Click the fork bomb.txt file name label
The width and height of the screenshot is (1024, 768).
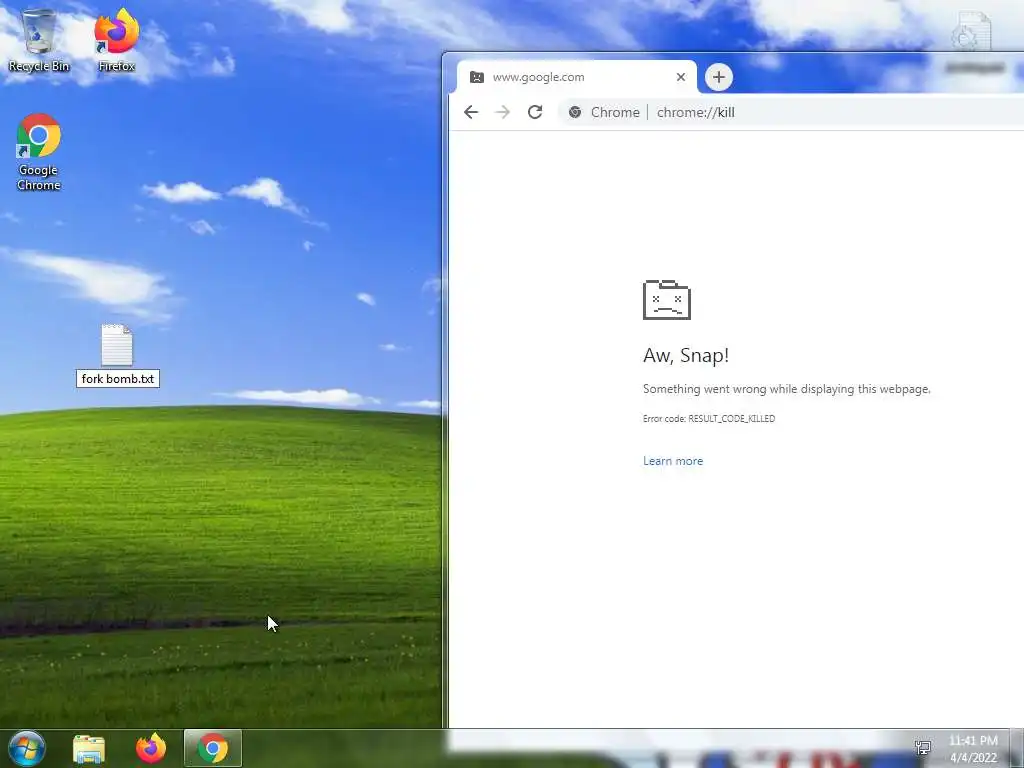(118, 379)
